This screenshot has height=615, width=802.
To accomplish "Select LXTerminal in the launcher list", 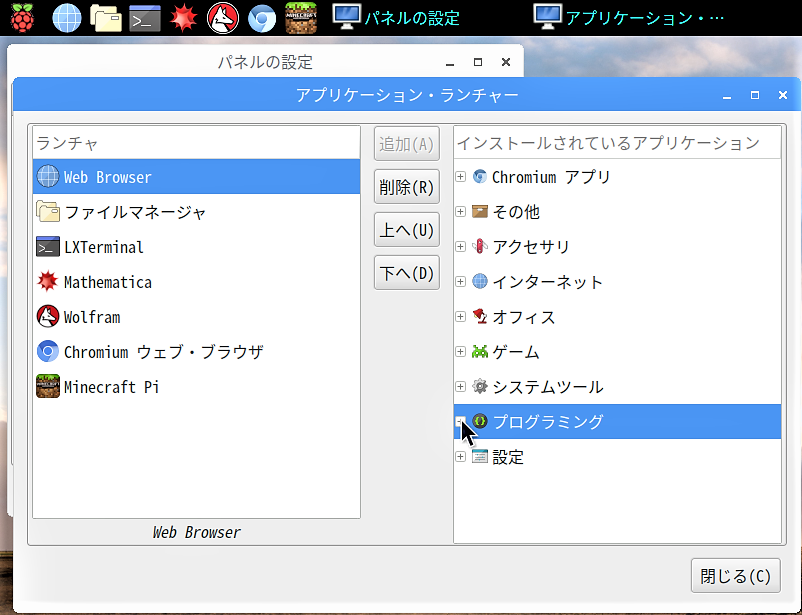I will [196, 247].
